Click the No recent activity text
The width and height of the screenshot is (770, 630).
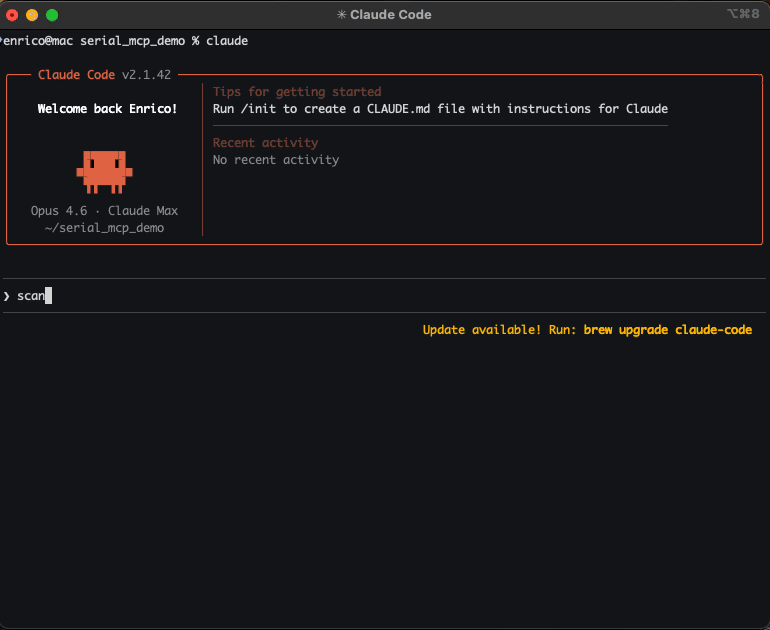point(276,160)
